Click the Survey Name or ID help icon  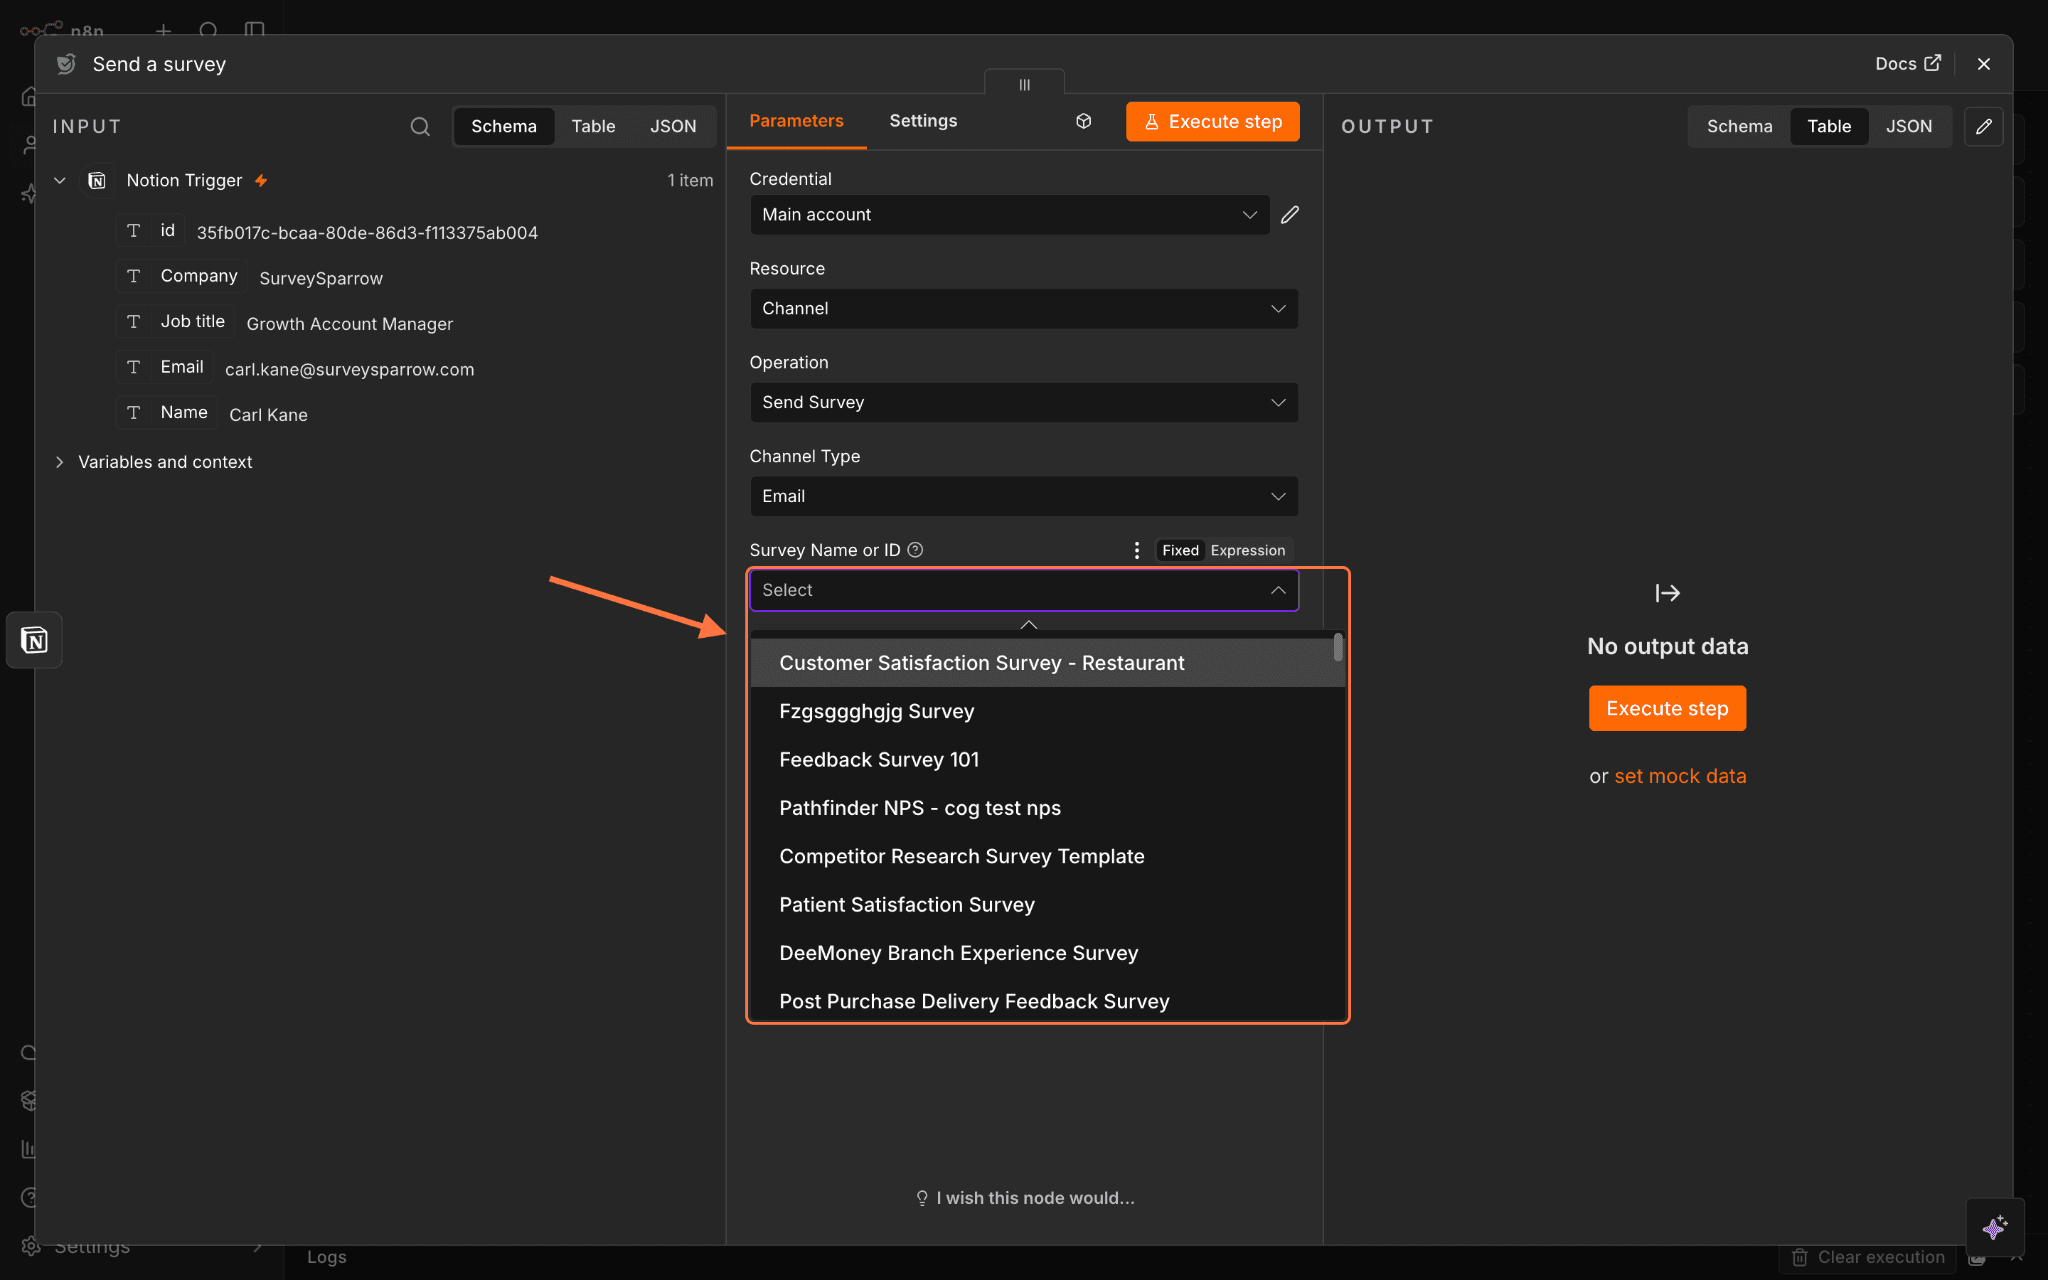(x=915, y=550)
